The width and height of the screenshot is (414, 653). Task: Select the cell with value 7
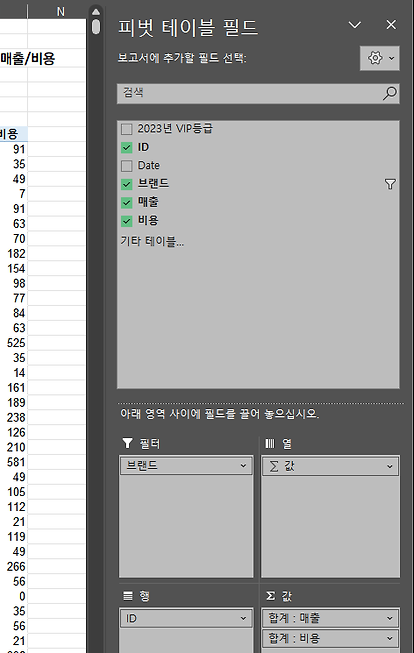click(14, 194)
